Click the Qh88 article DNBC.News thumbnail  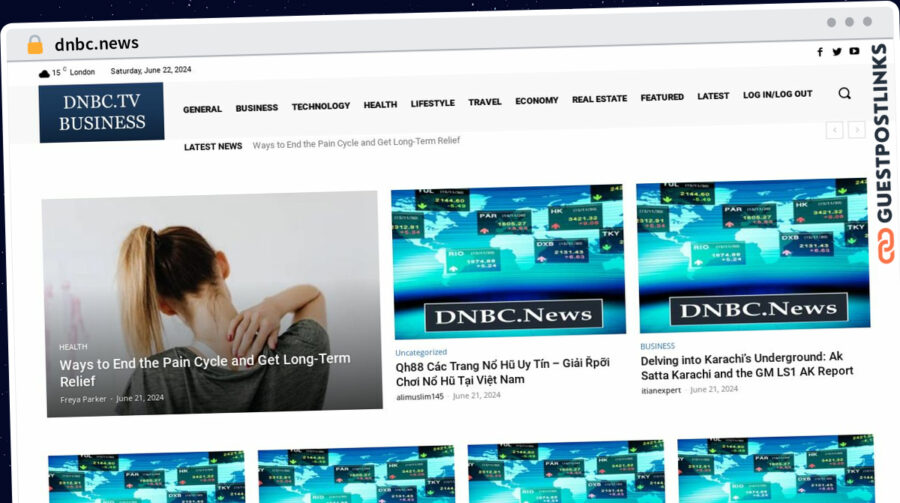click(x=509, y=261)
